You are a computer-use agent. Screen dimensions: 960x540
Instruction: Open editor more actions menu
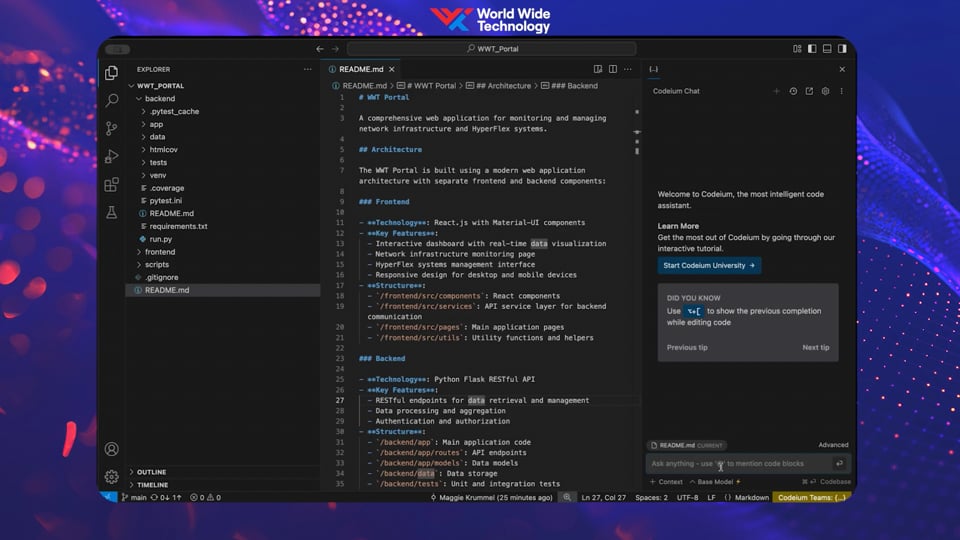(628, 69)
